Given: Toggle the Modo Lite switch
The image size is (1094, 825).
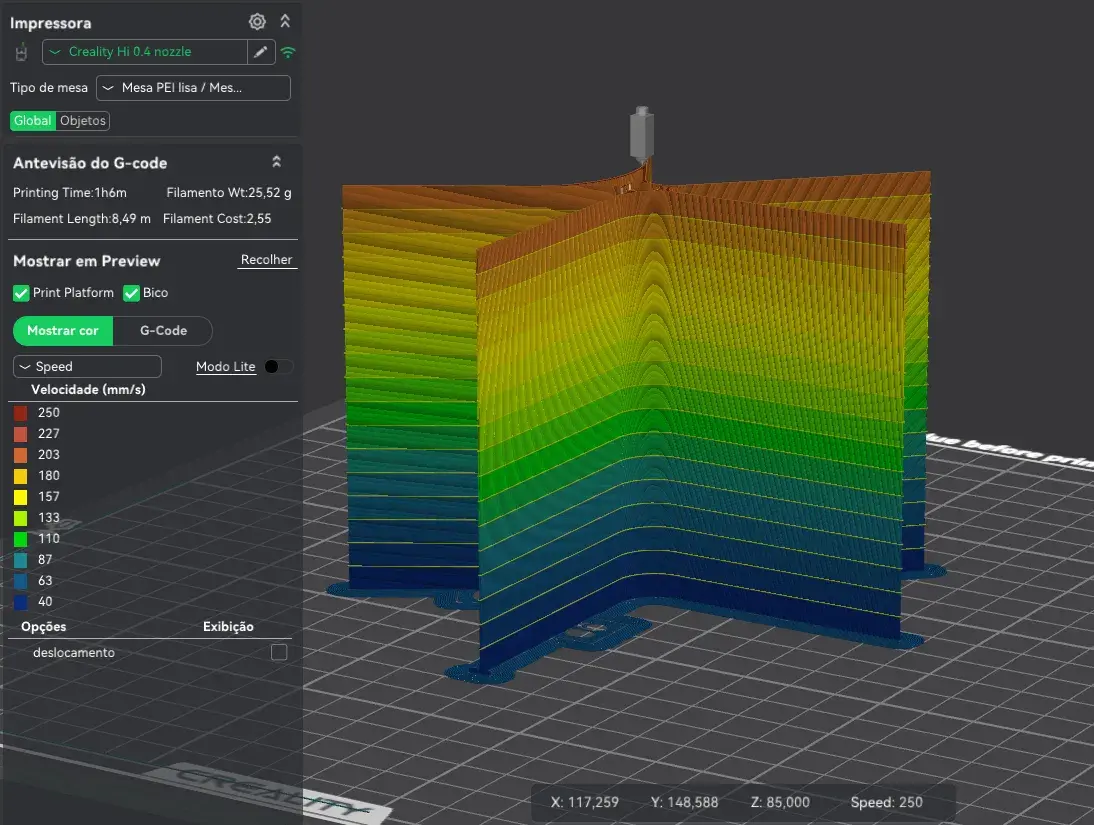Looking at the screenshot, I should [278, 366].
